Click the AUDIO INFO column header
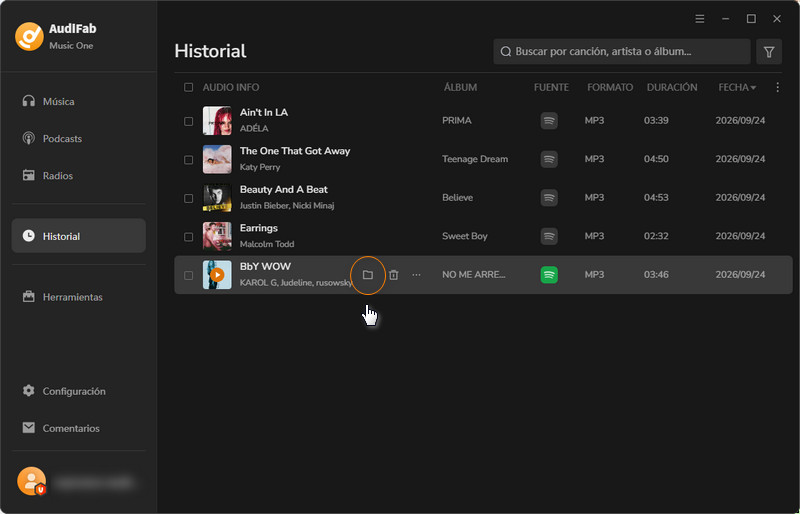The height and width of the screenshot is (514, 800). pos(231,87)
